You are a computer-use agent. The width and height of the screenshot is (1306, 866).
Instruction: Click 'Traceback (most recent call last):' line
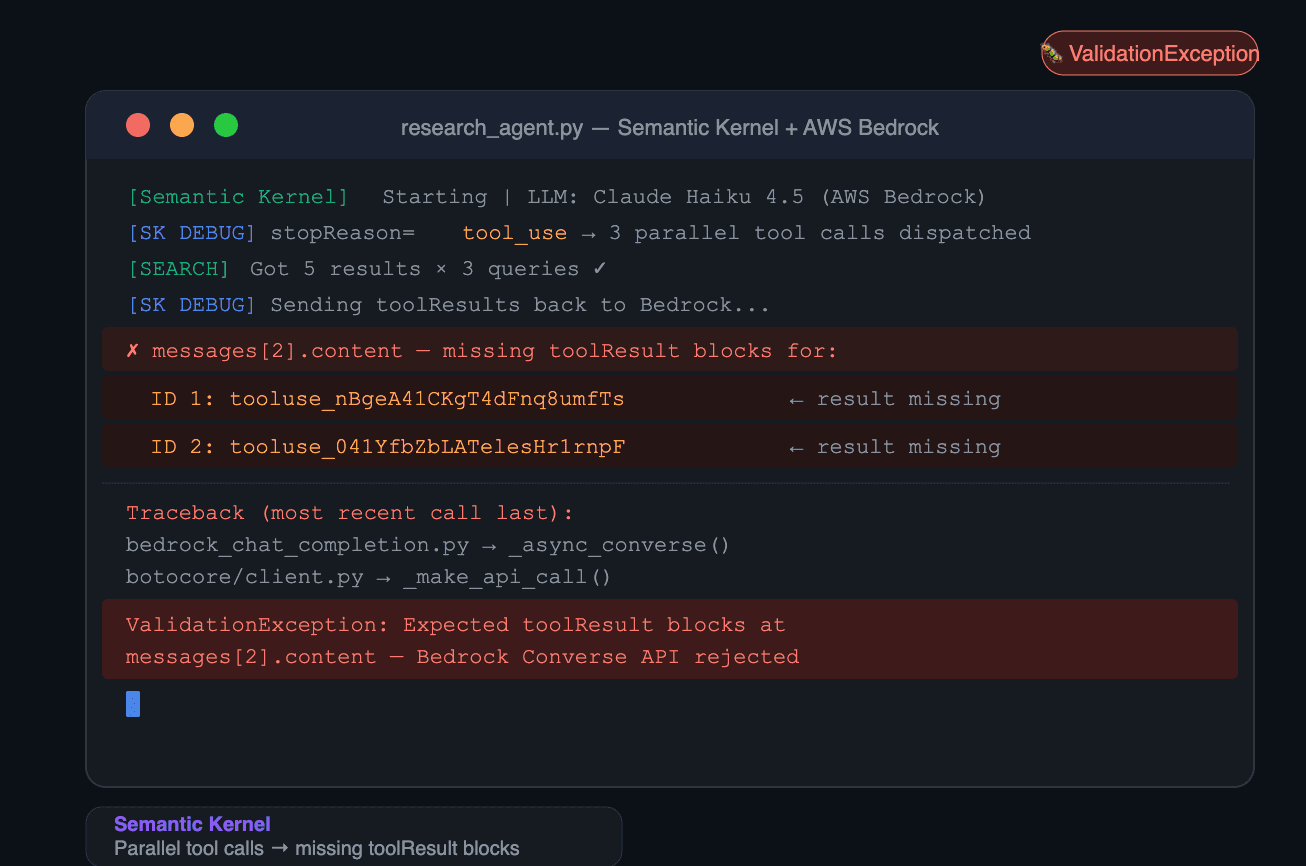click(x=350, y=513)
